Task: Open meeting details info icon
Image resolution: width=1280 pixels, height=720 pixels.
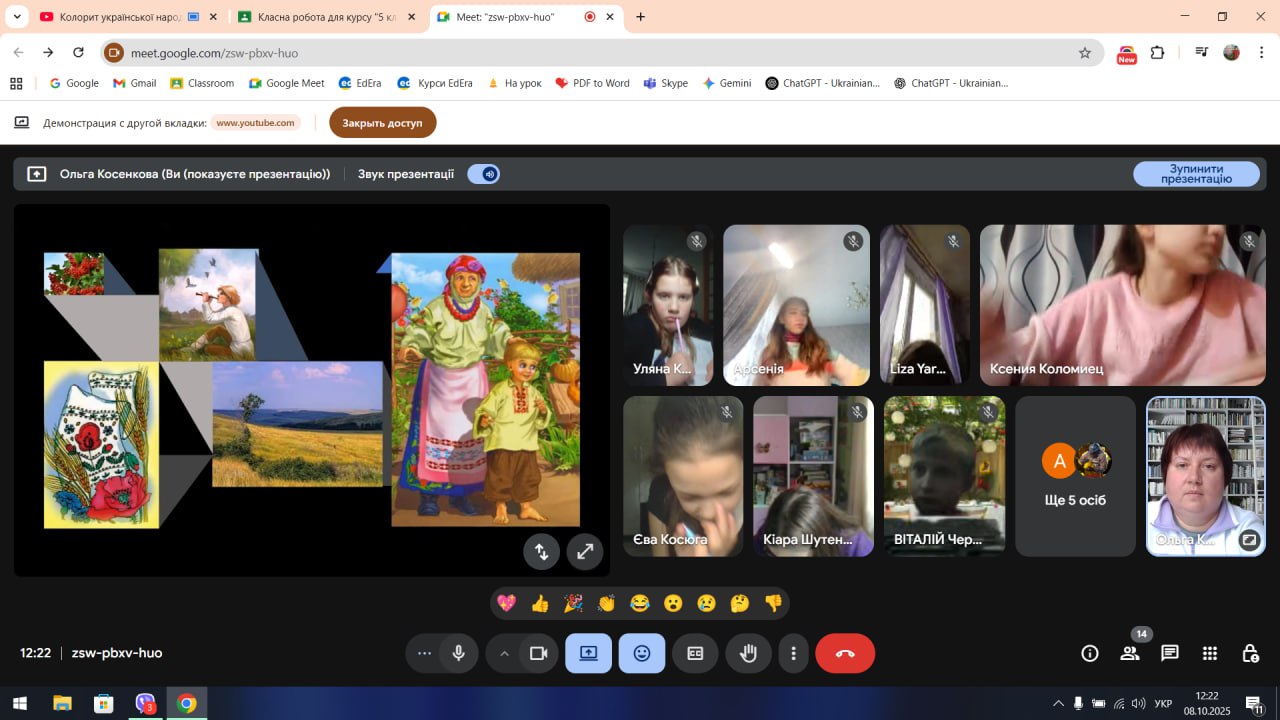Action: click(1090, 654)
